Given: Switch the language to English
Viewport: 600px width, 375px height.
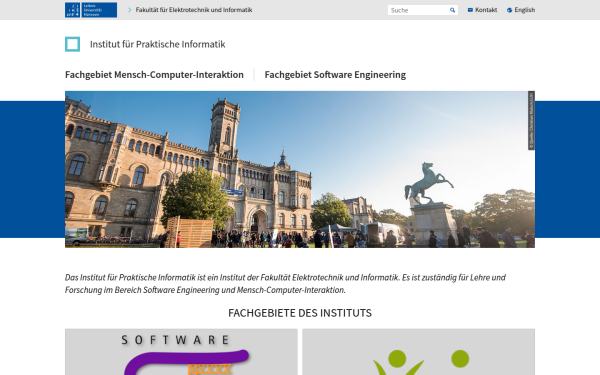Looking at the screenshot, I should [x=525, y=10].
